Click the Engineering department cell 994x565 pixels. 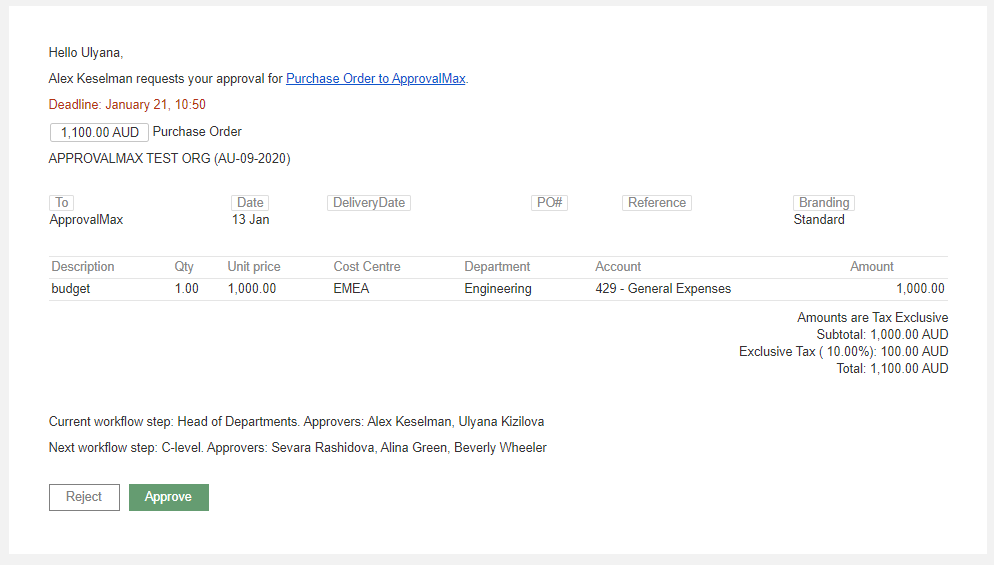(498, 289)
